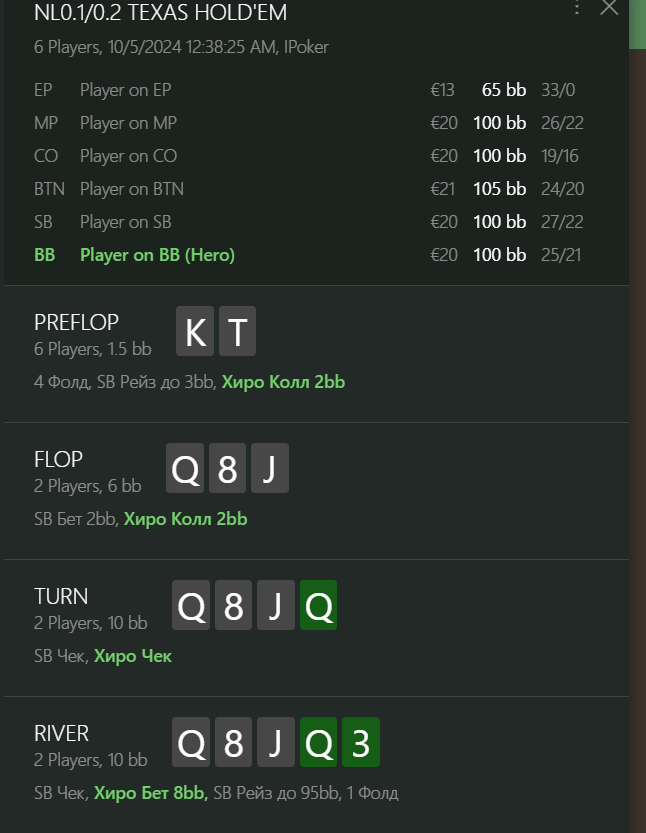This screenshot has height=833, width=646.
Task: Click the TURN street heading
Action: click(61, 596)
